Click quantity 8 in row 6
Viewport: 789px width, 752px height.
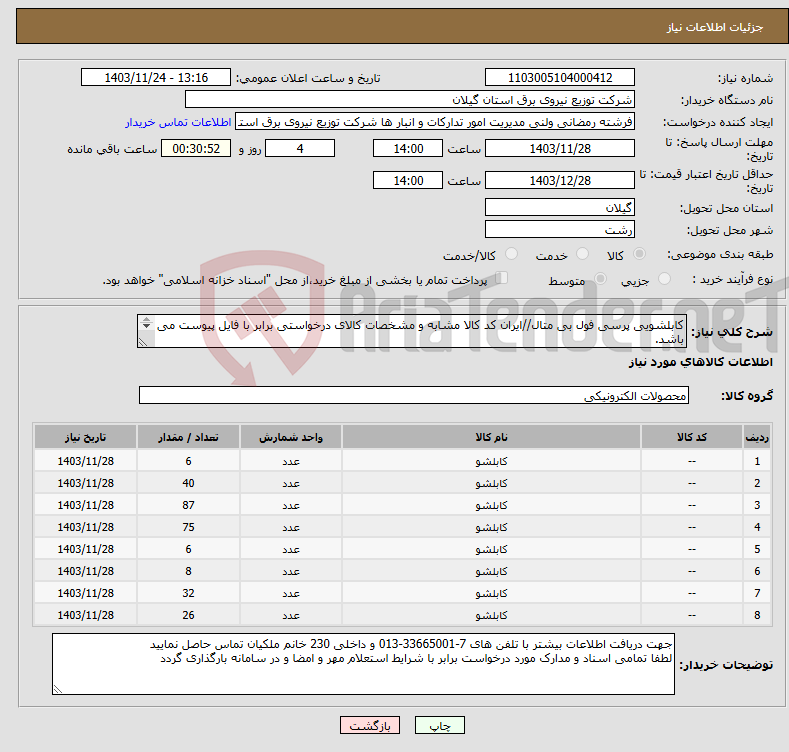pos(188,571)
